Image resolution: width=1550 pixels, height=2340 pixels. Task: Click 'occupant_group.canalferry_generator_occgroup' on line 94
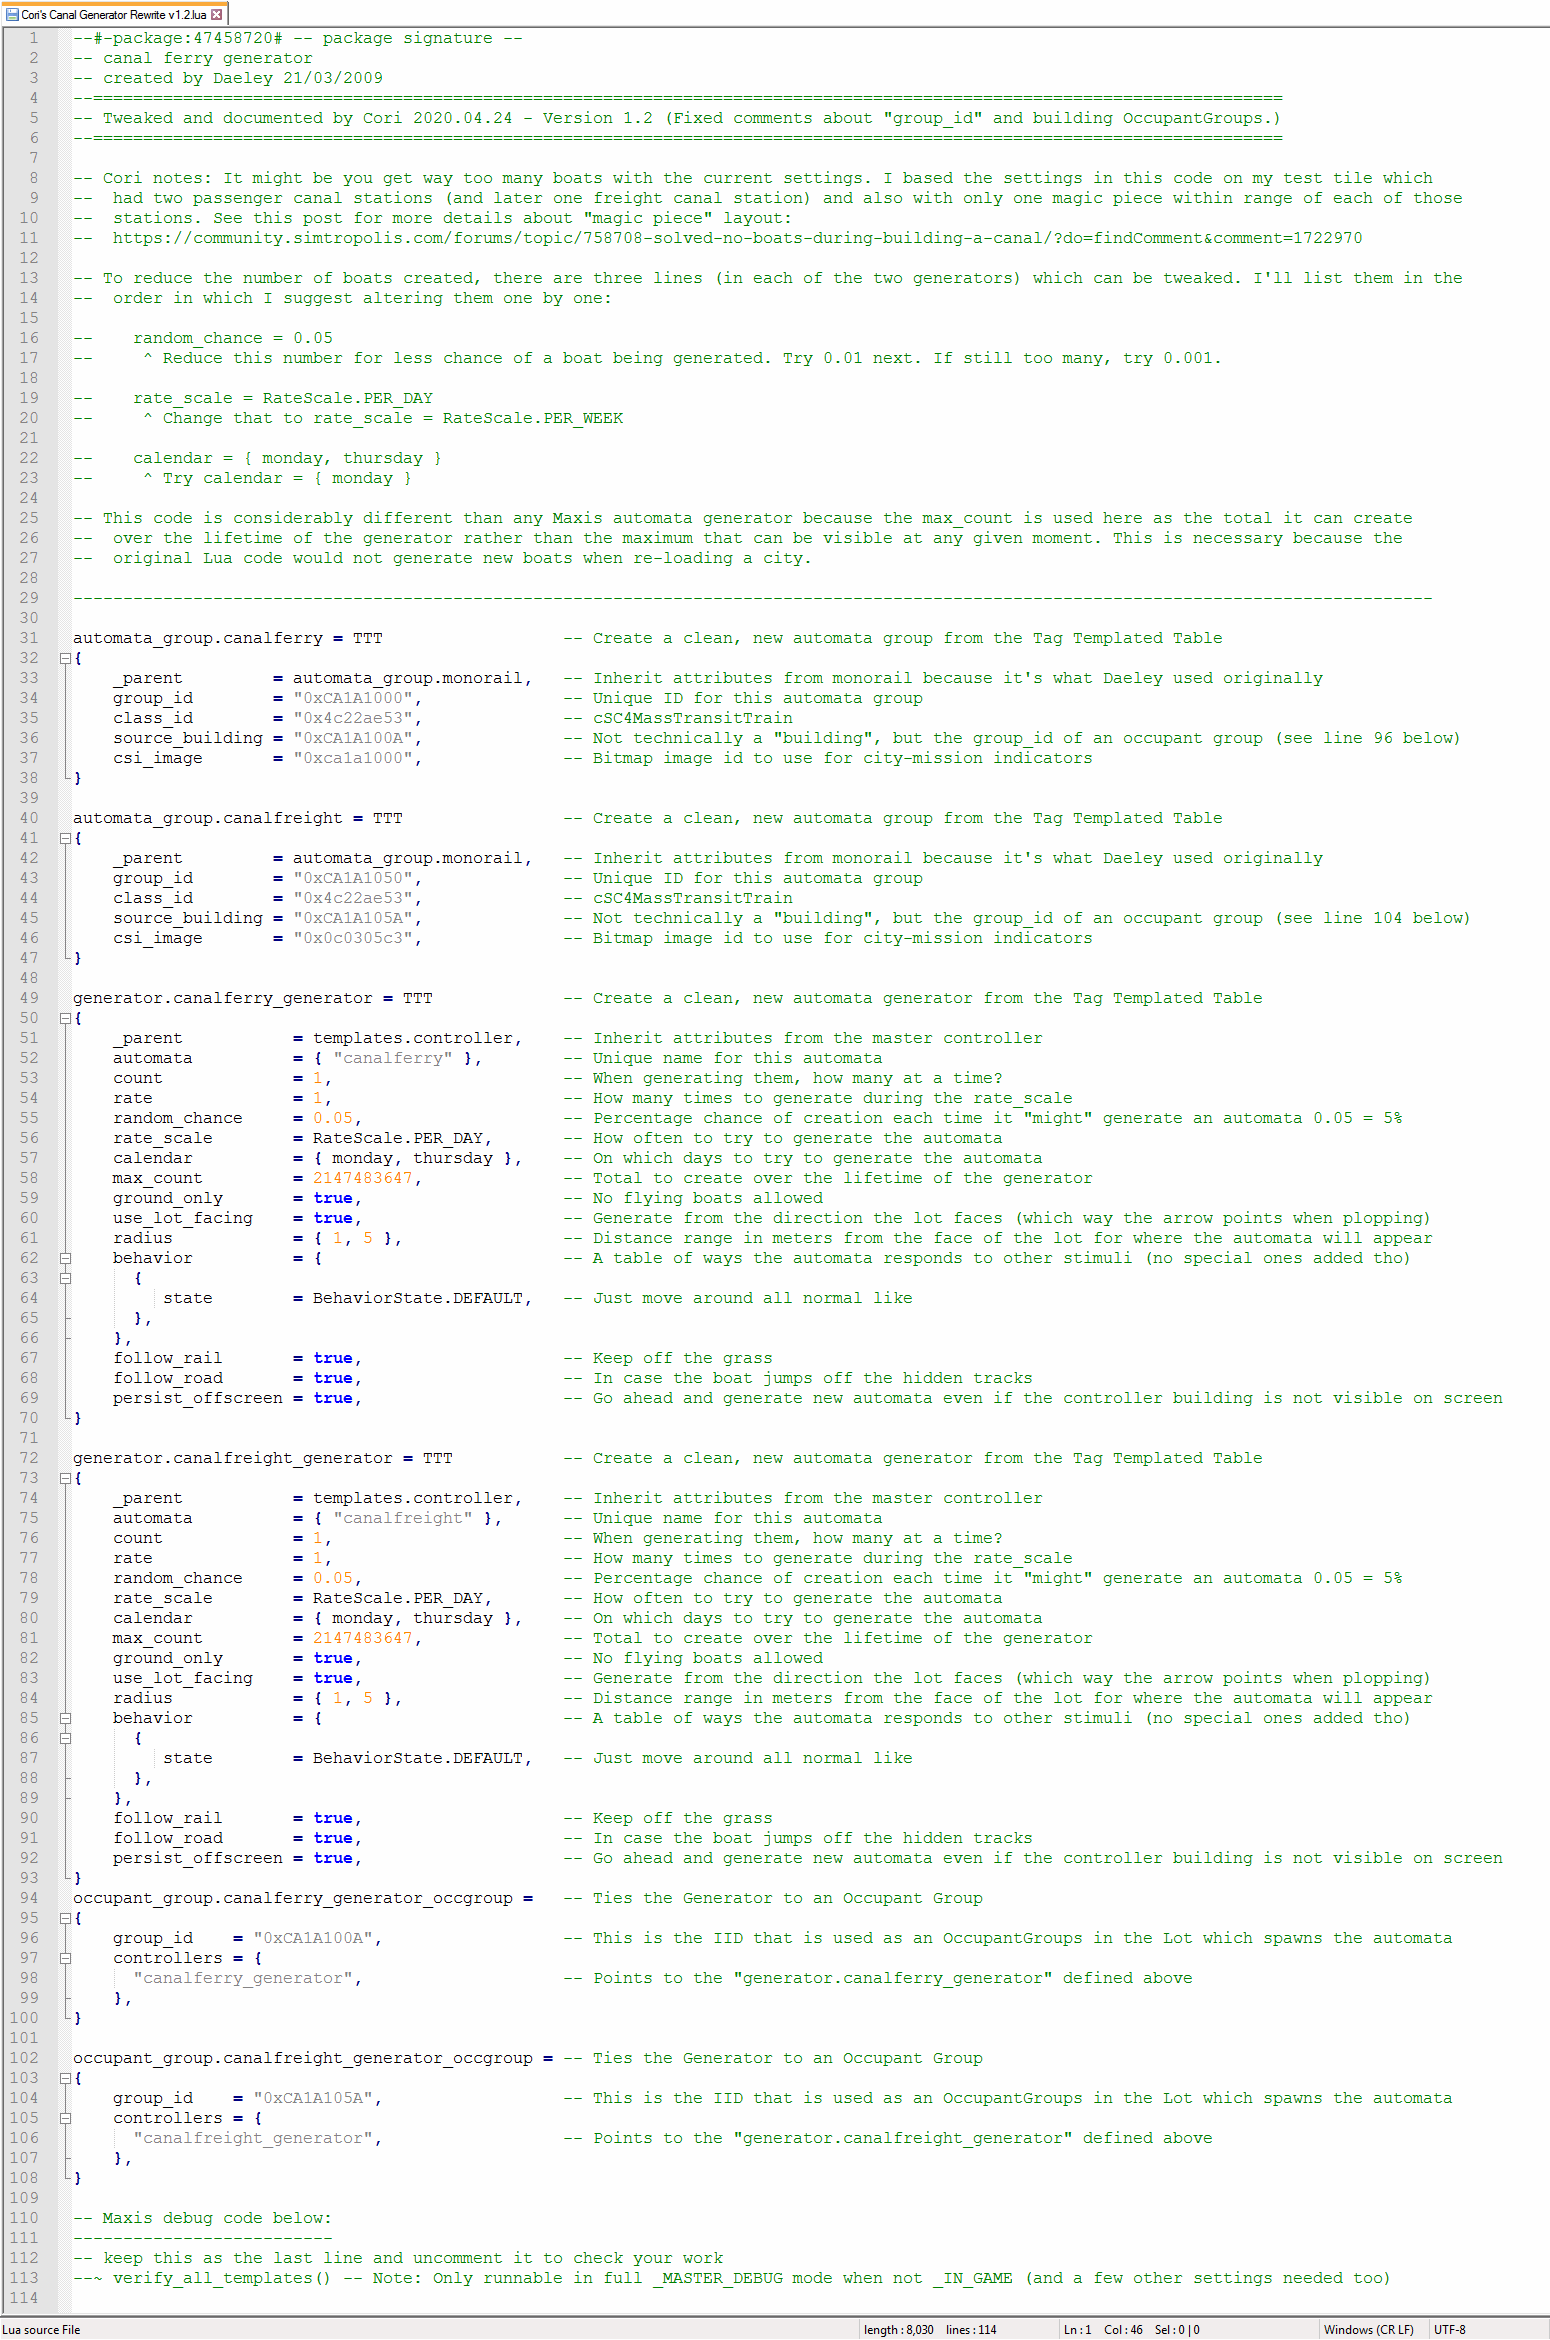pyautogui.click(x=293, y=1898)
